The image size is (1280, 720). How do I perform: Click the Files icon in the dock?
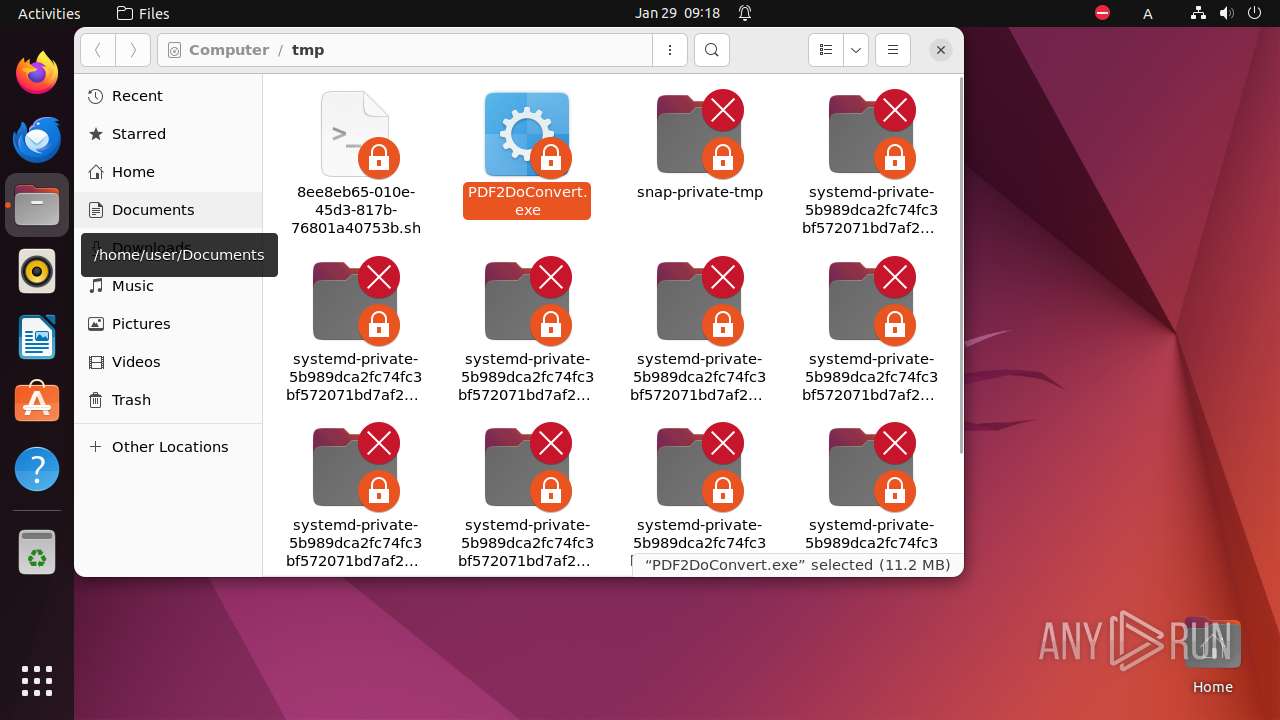[37, 205]
